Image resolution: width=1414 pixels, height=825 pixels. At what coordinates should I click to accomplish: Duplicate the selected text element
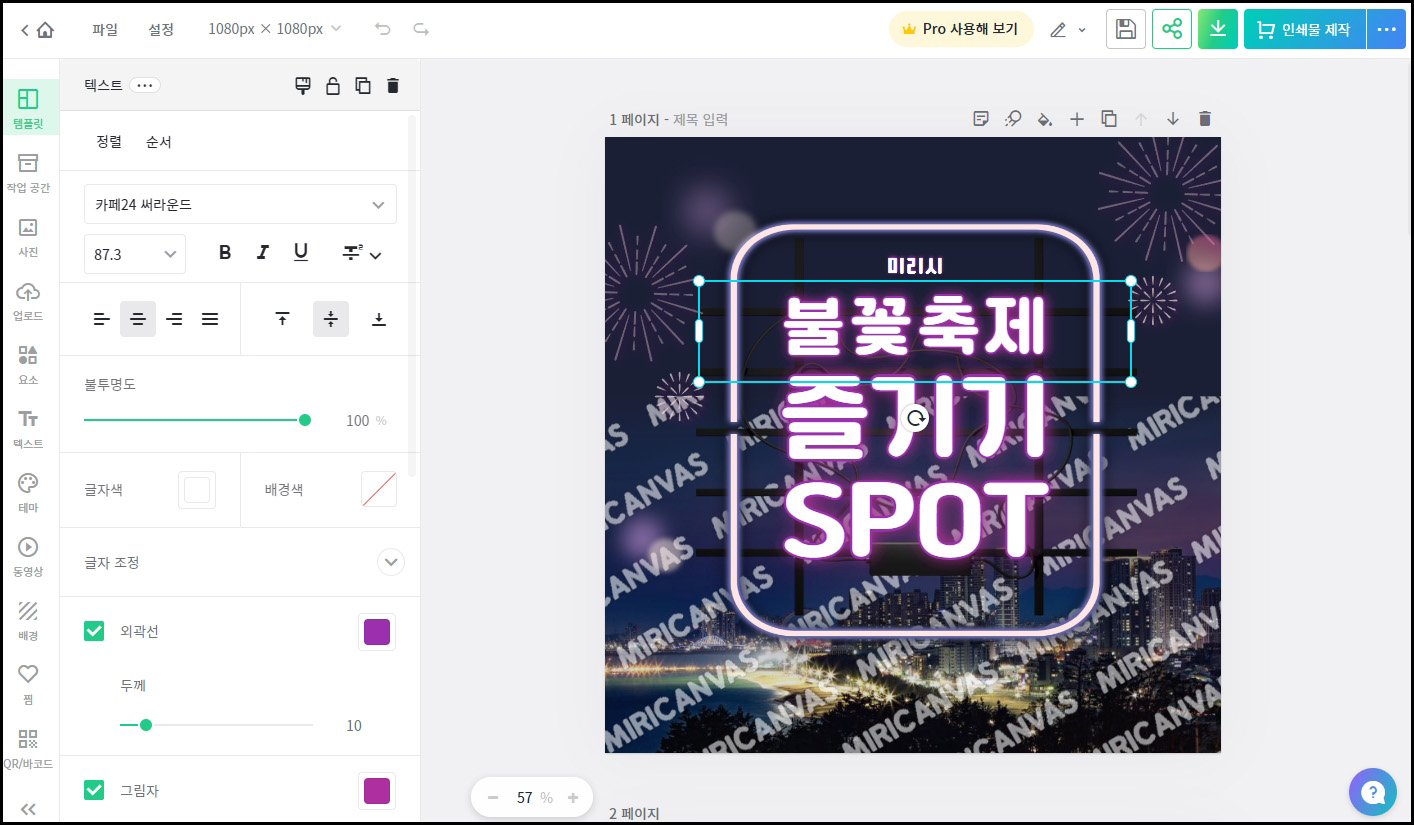pyautogui.click(x=363, y=85)
